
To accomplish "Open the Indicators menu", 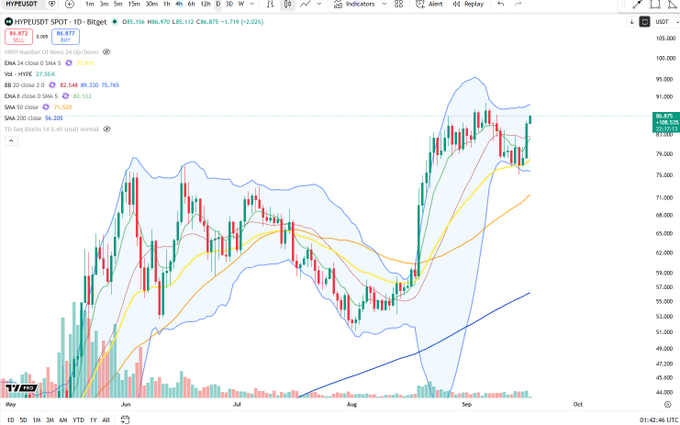I will pos(355,4).
